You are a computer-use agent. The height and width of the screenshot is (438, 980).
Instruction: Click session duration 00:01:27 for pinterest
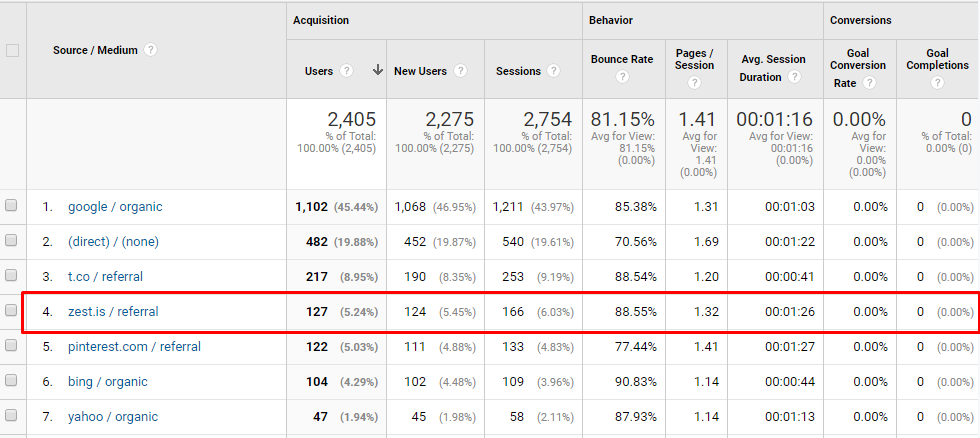pos(790,347)
